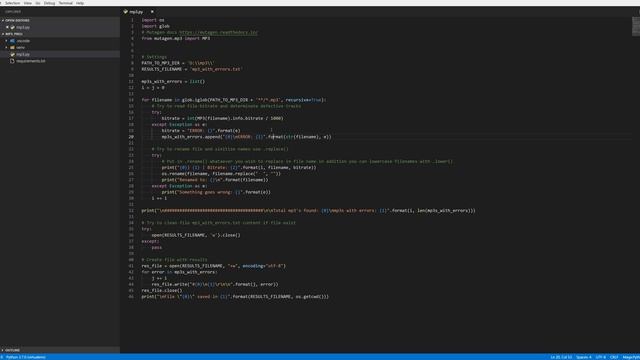Open the mutagen docs link in comment

click(x=218, y=32)
